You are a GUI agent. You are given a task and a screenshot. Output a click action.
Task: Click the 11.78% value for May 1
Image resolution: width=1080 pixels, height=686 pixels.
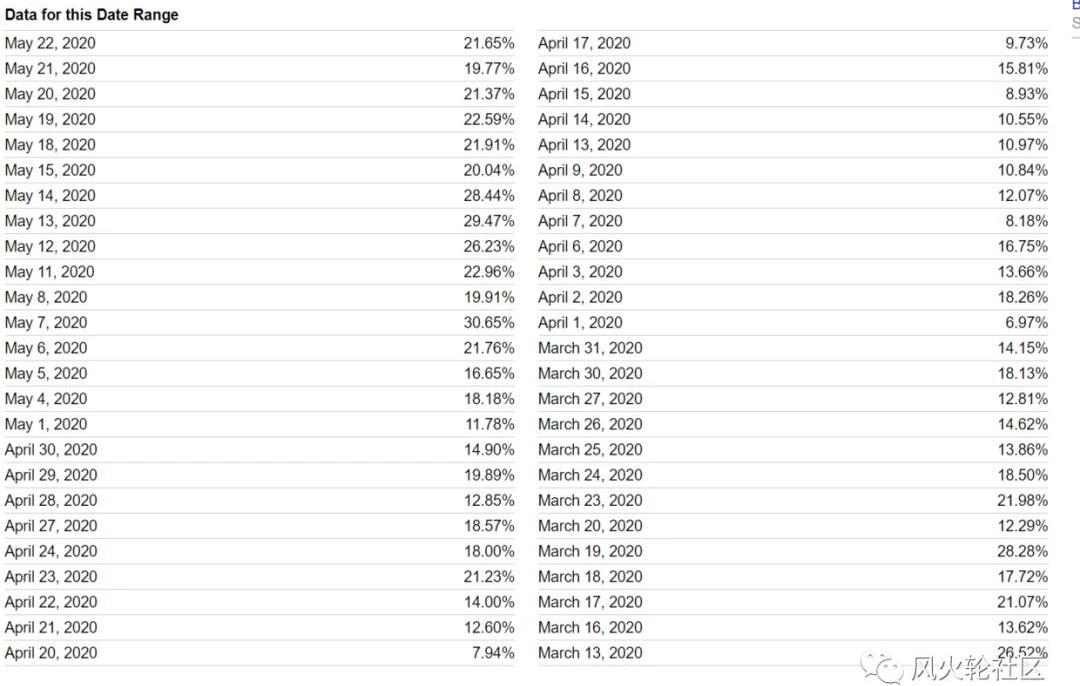point(489,424)
